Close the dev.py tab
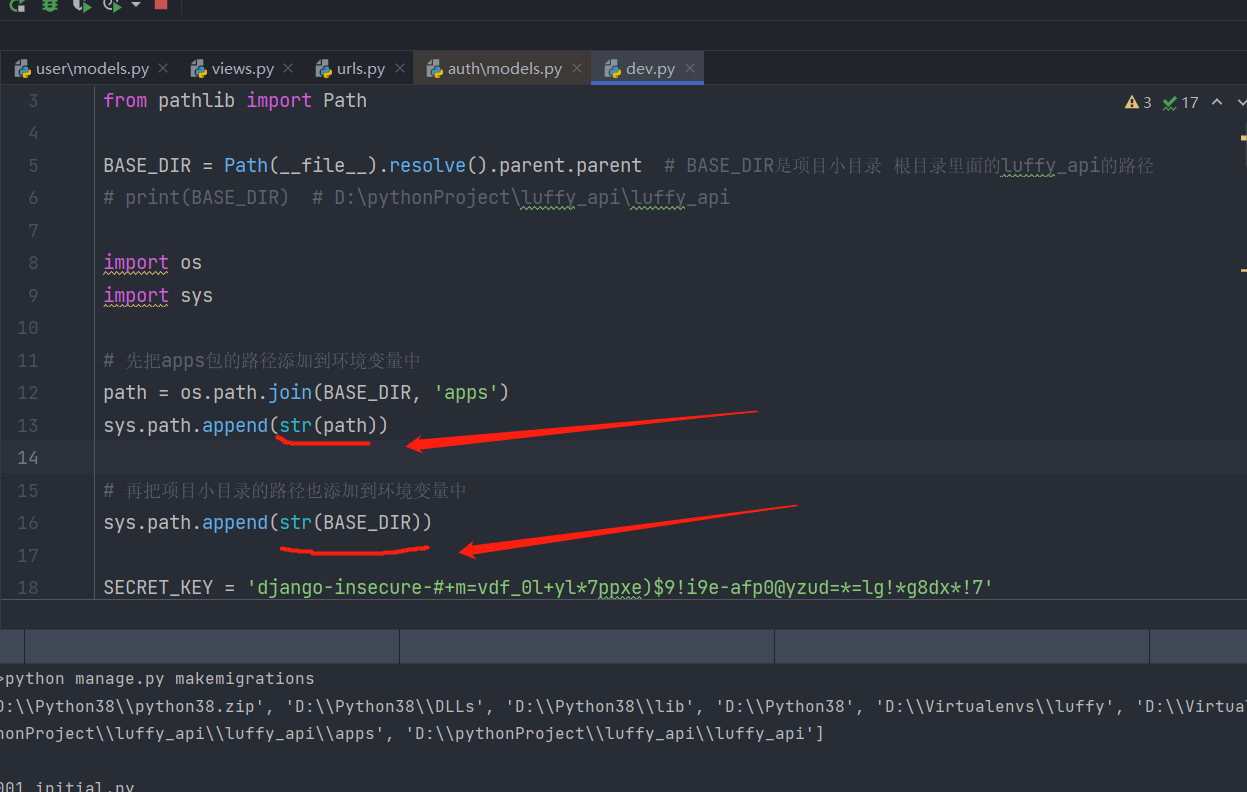The image size is (1247, 792). [x=689, y=68]
